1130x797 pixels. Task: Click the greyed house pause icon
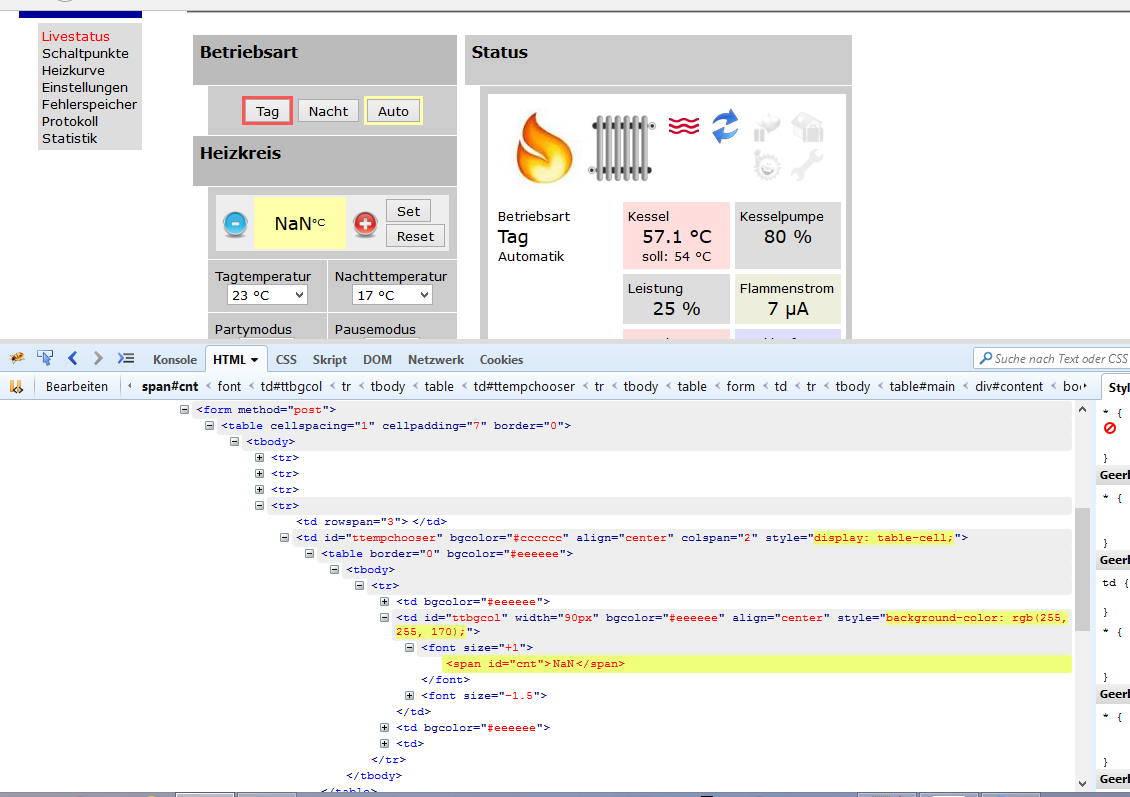pyautogui.click(x=807, y=127)
